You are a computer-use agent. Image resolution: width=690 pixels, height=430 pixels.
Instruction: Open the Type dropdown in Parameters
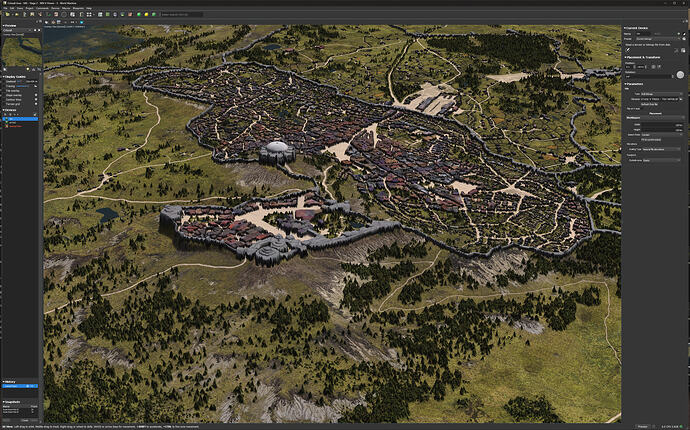point(661,94)
